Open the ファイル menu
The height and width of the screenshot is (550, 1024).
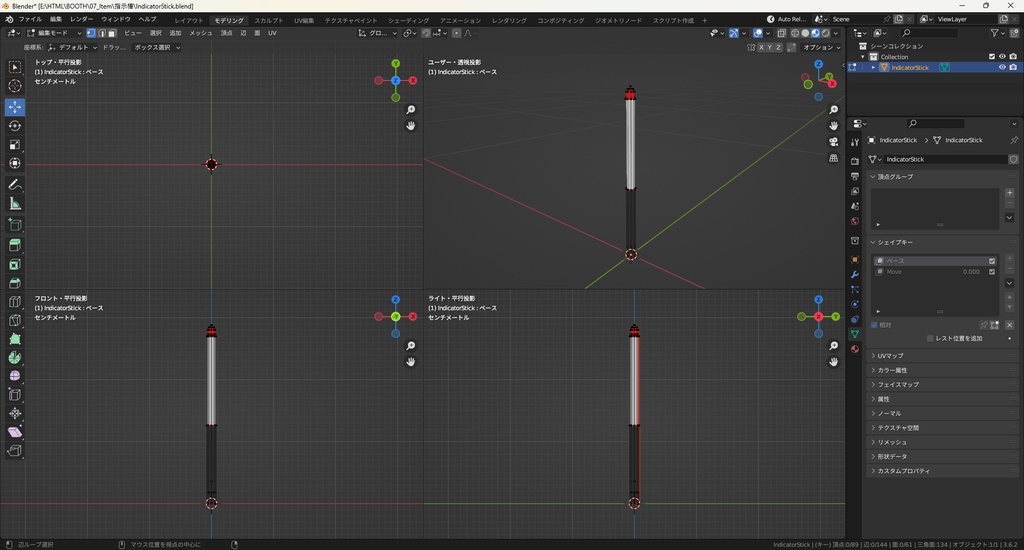click(x=30, y=20)
